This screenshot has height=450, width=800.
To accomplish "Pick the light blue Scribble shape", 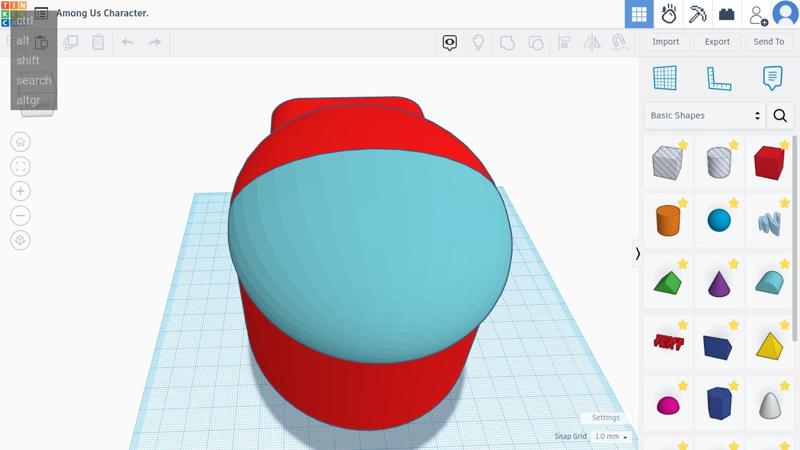I will click(769, 224).
